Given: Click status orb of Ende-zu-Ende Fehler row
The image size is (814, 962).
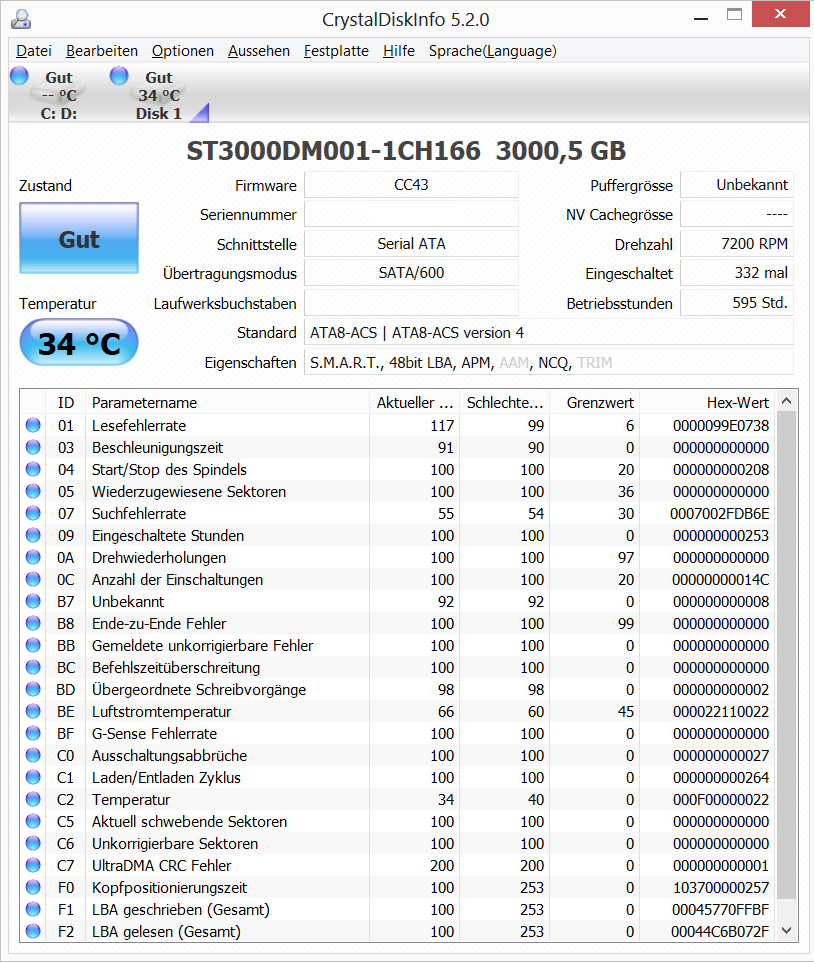Looking at the screenshot, I should [x=33, y=623].
